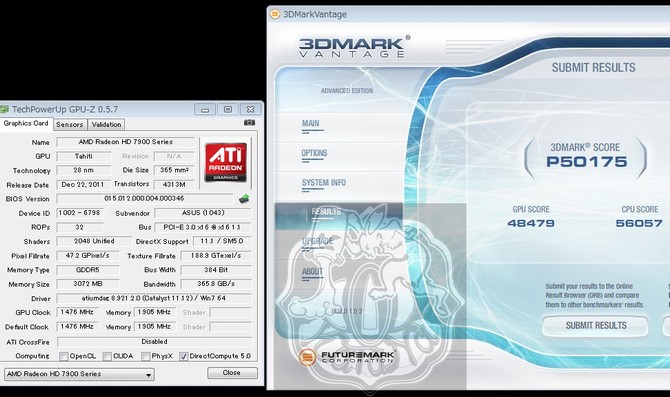Toggle the PhysX checkbox
This screenshot has height=397, width=670.
146,356
